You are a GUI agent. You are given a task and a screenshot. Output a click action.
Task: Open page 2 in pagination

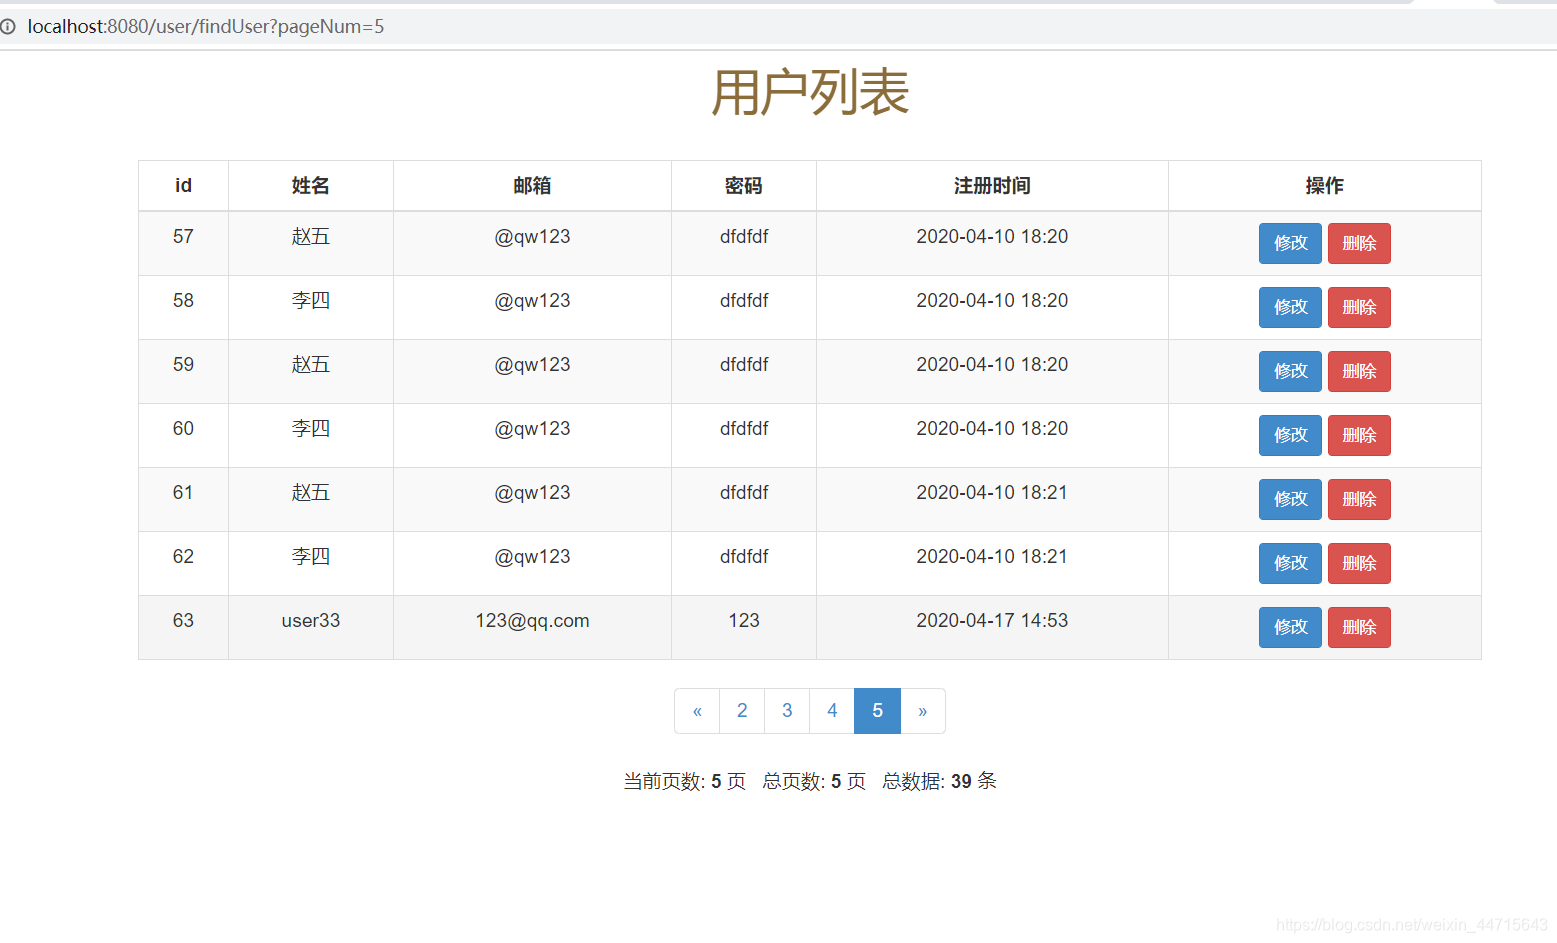pos(742,711)
